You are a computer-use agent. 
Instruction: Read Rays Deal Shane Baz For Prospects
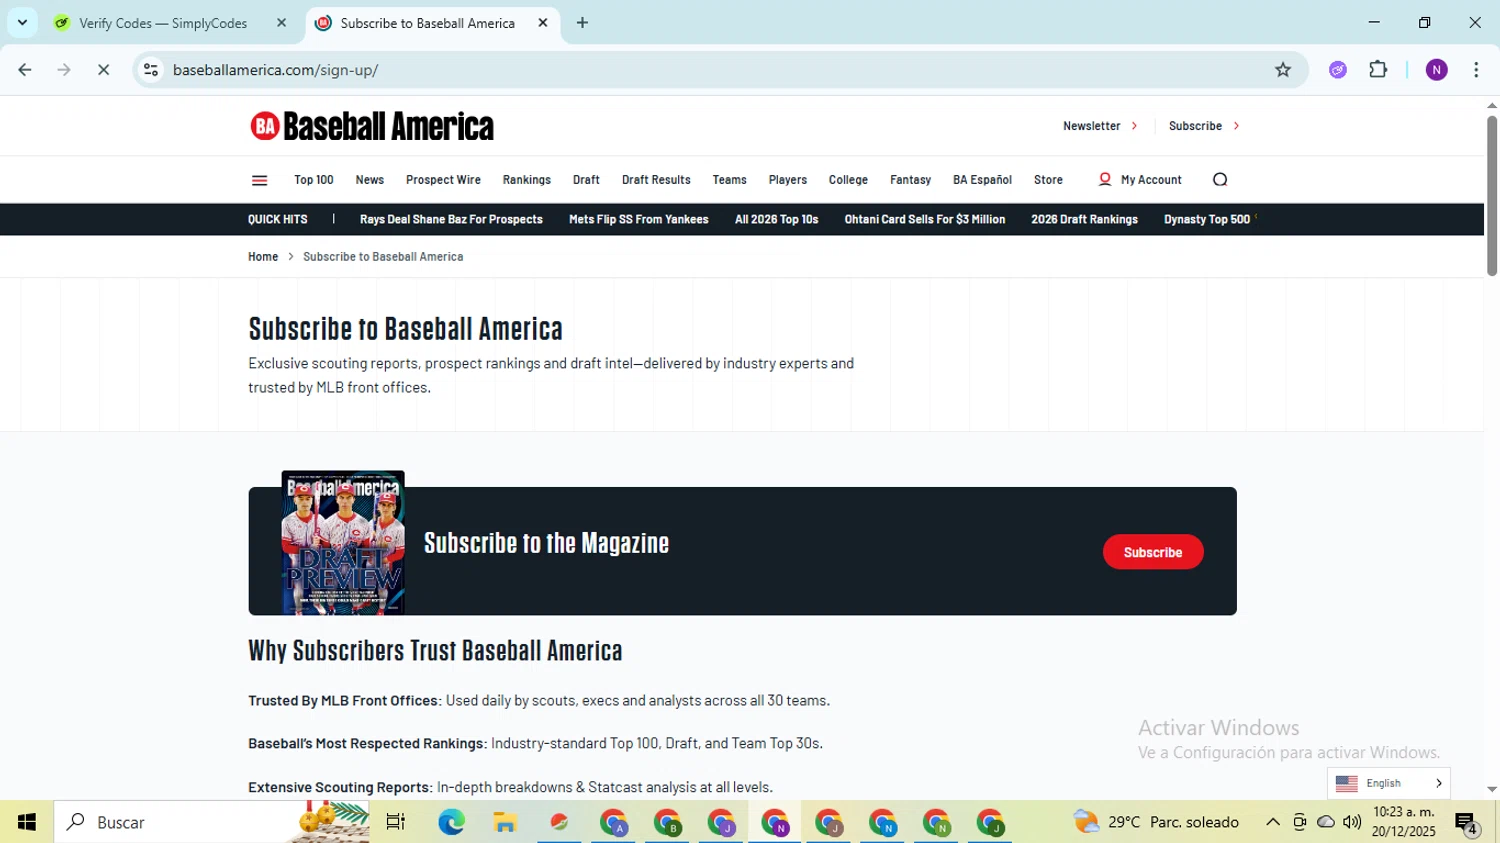pyautogui.click(x=451, y=219)
